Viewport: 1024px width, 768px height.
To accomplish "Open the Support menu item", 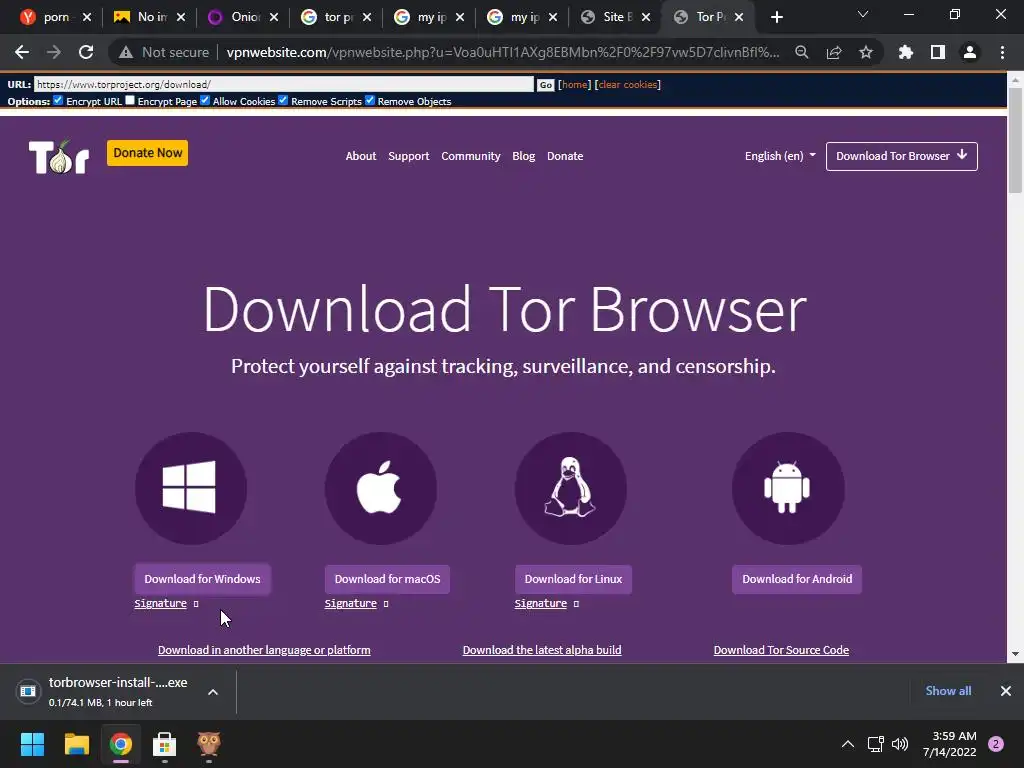I will pos(409,156).
